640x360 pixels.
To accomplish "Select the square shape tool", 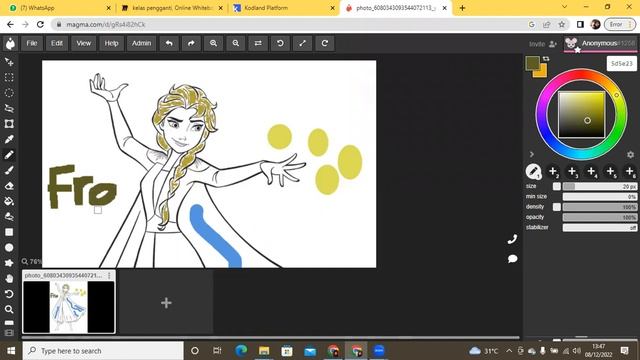I will tap(9, 232).
